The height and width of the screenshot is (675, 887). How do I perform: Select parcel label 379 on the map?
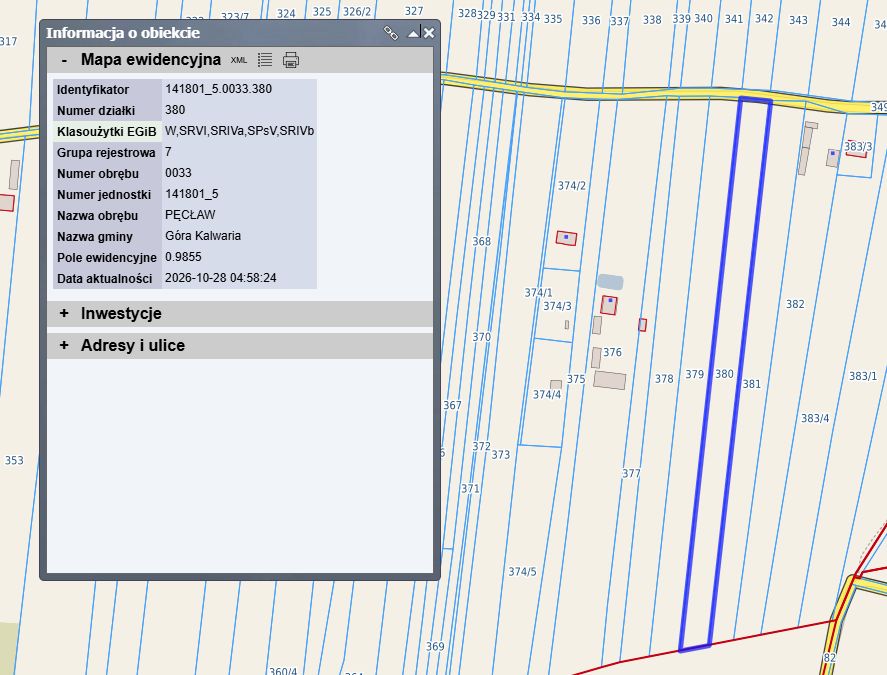[x=695, y=375]
